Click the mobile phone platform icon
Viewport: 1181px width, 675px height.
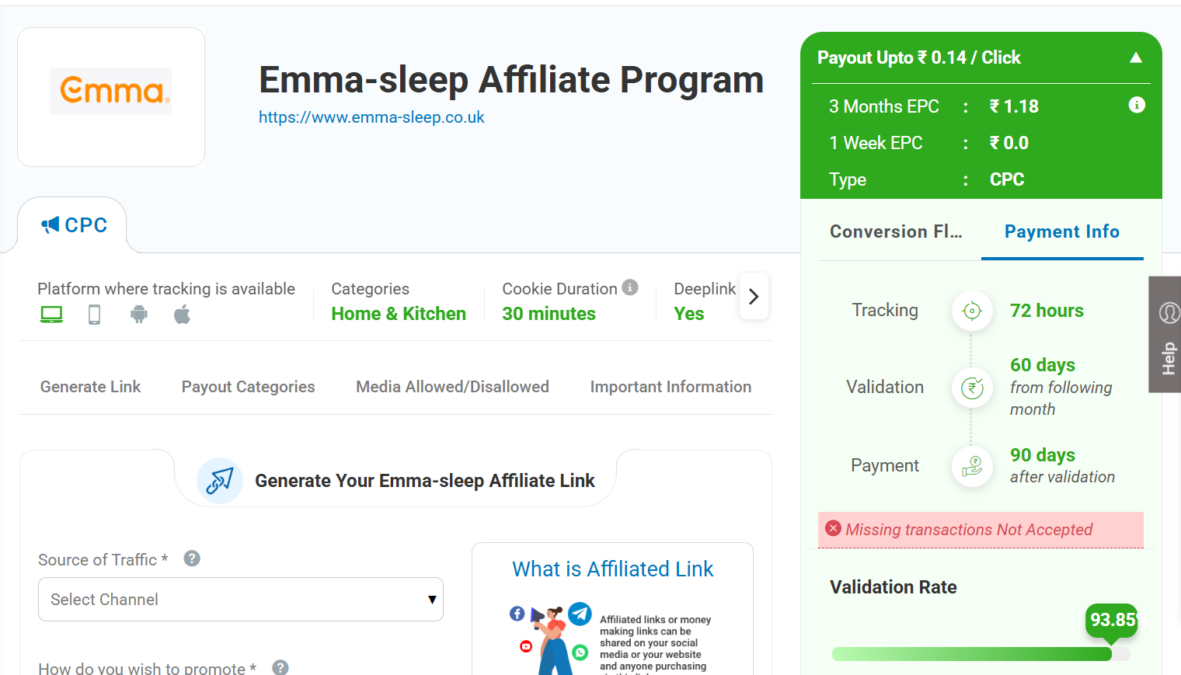click(94, 314)
